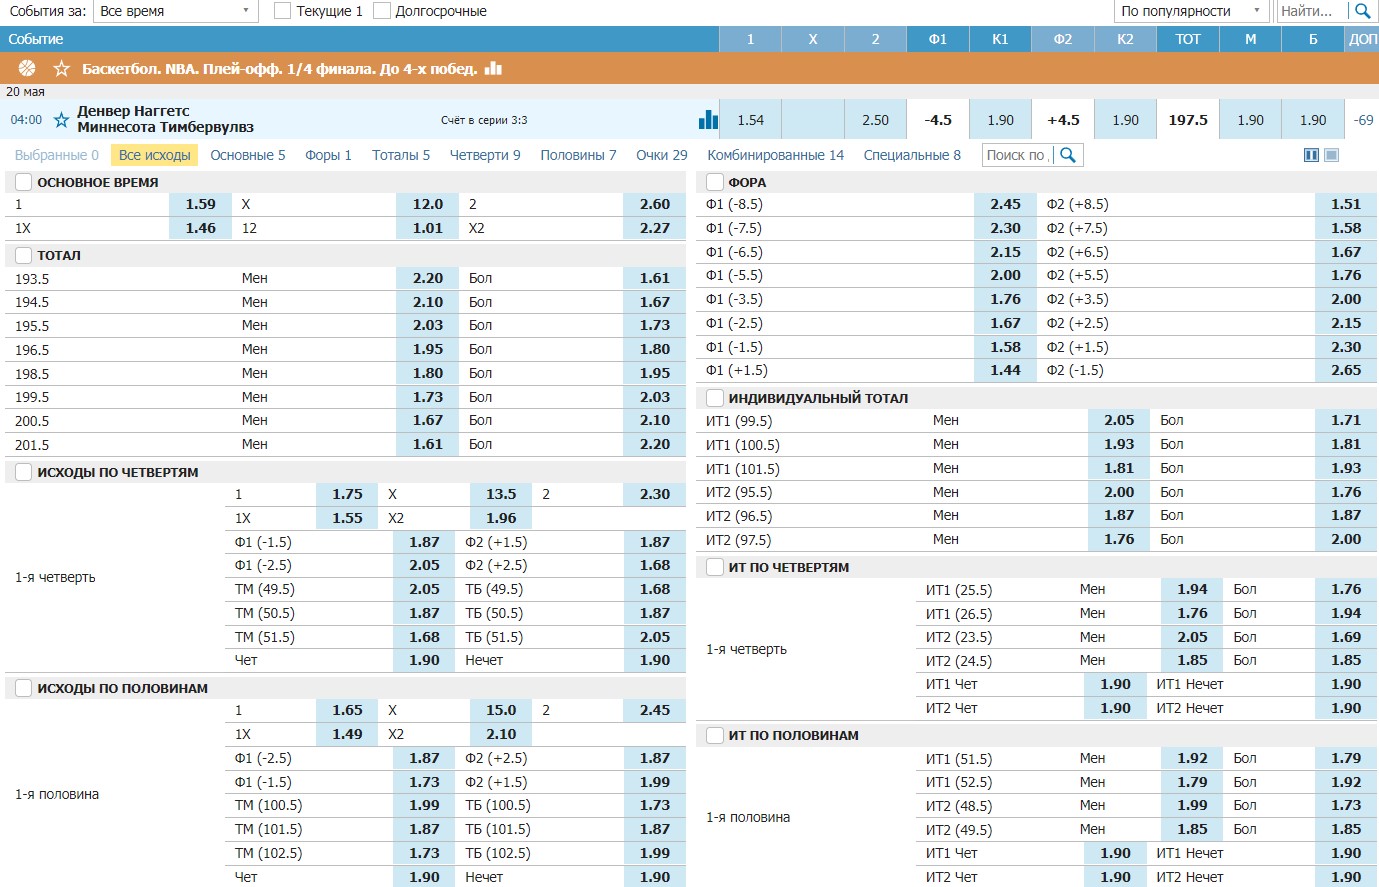Screen dimensions: 1379x887
Task: Select ИТ1 (99.5) under odds 2.05
Action: [x=1119, y=420]
